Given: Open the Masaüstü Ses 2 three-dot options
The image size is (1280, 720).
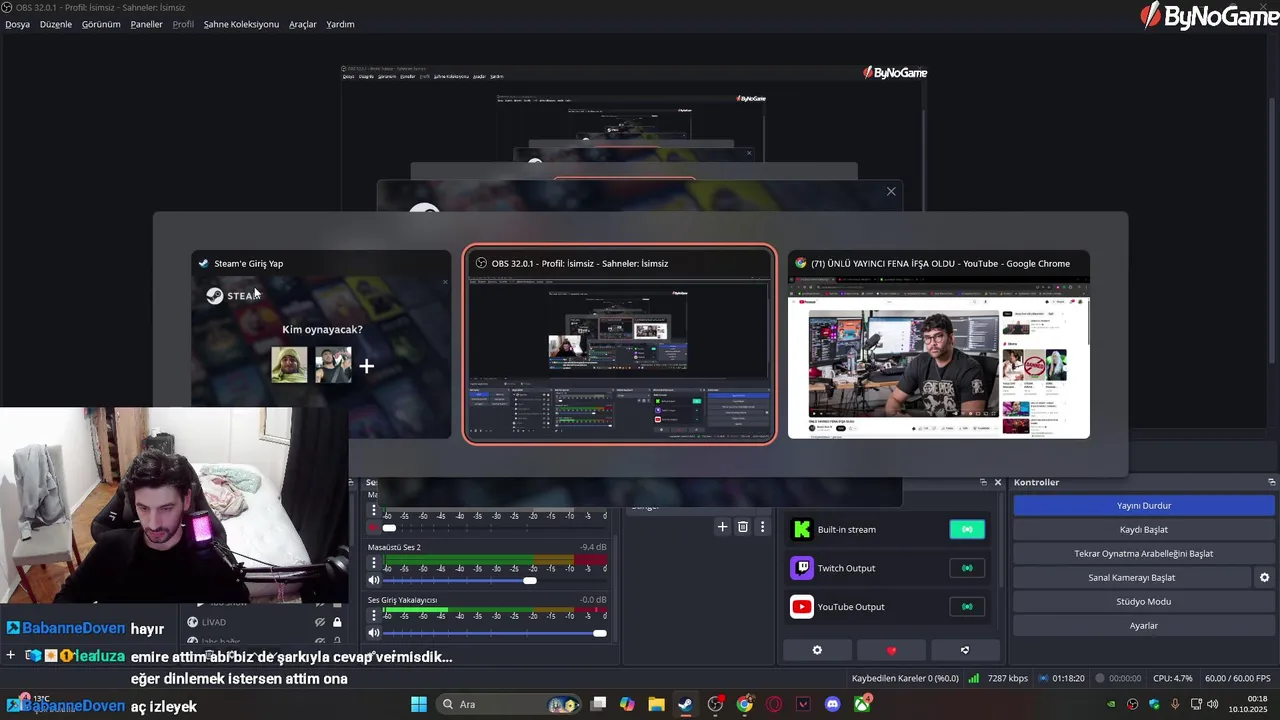Looking at the screenshot, I should click(374, 563).
